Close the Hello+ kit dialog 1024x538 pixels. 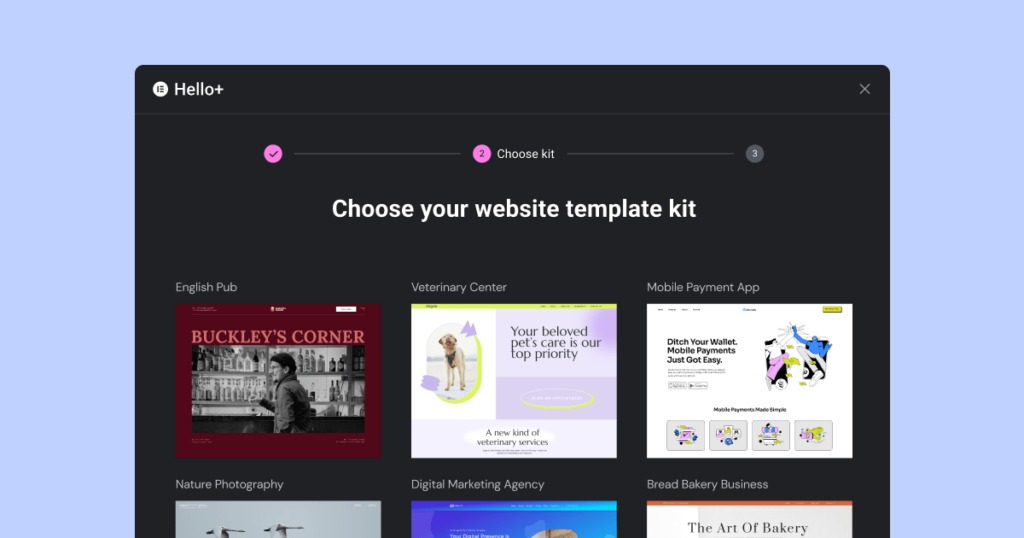pos(865,89)
